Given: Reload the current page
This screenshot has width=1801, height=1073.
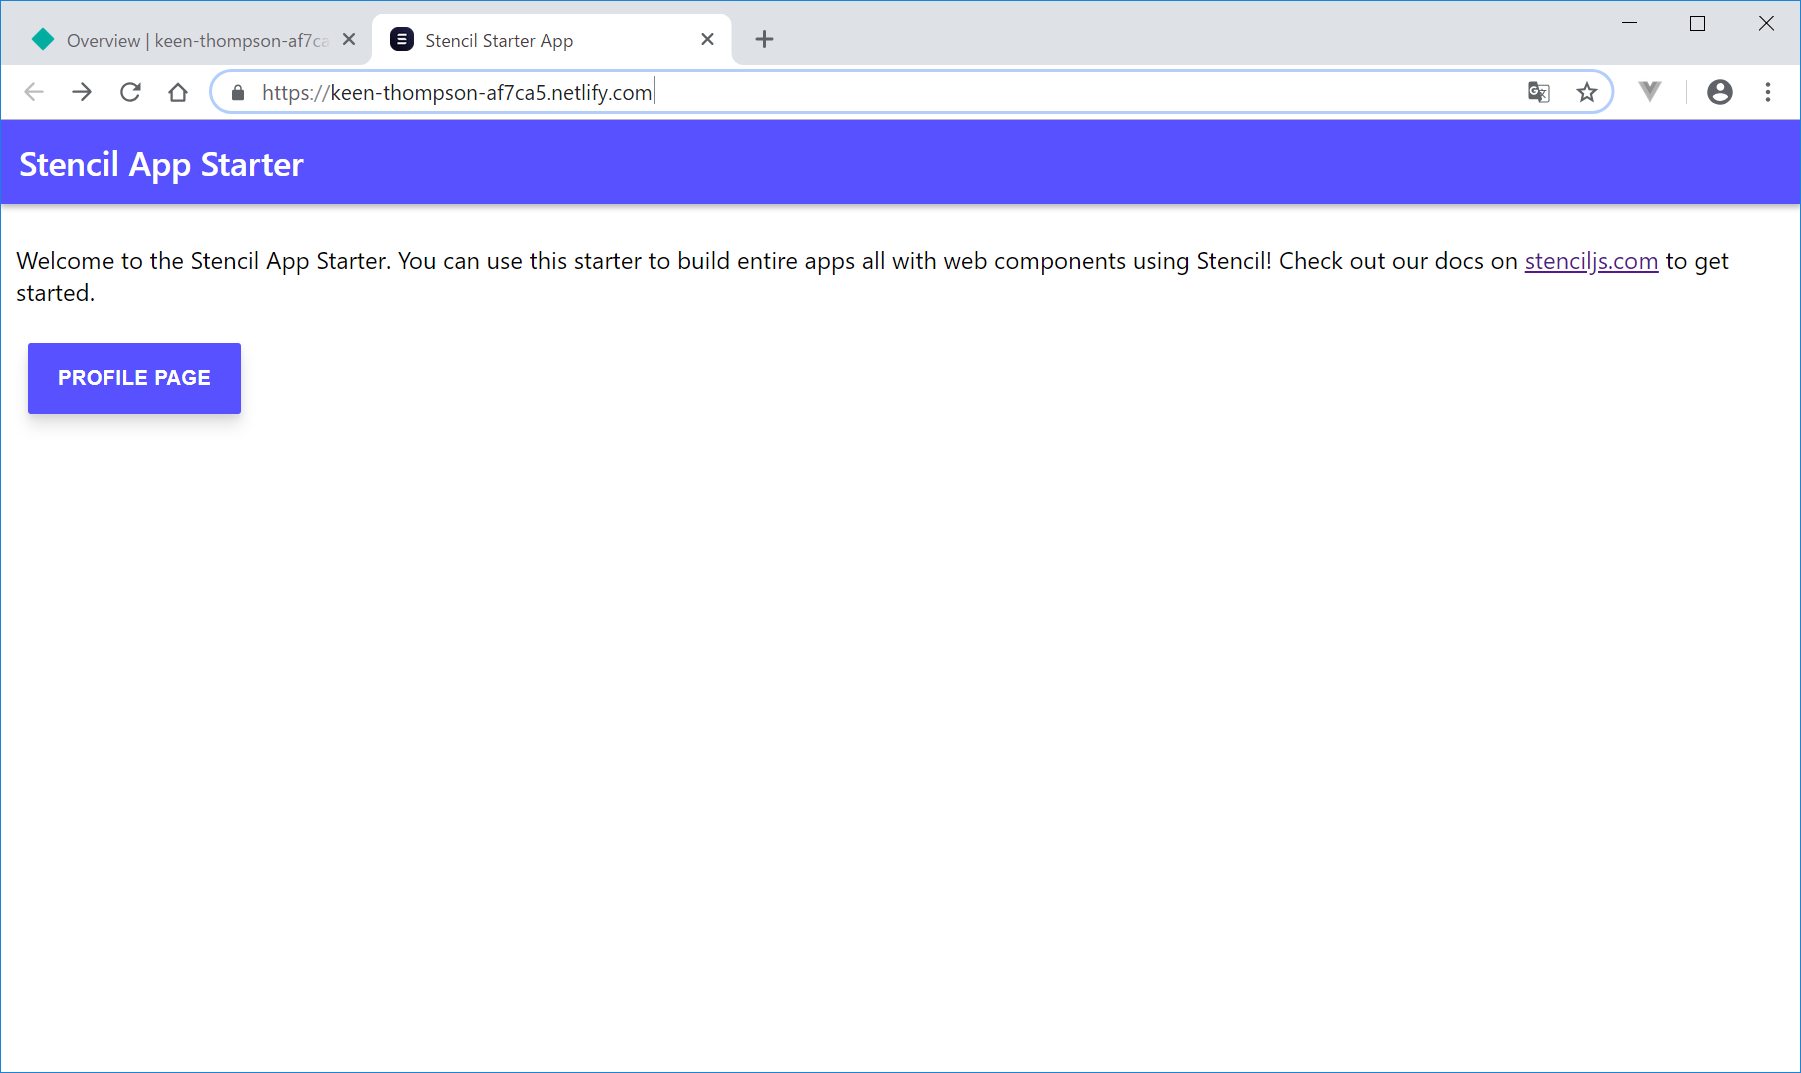Looking at the screenshot, I should coord(130,92).
